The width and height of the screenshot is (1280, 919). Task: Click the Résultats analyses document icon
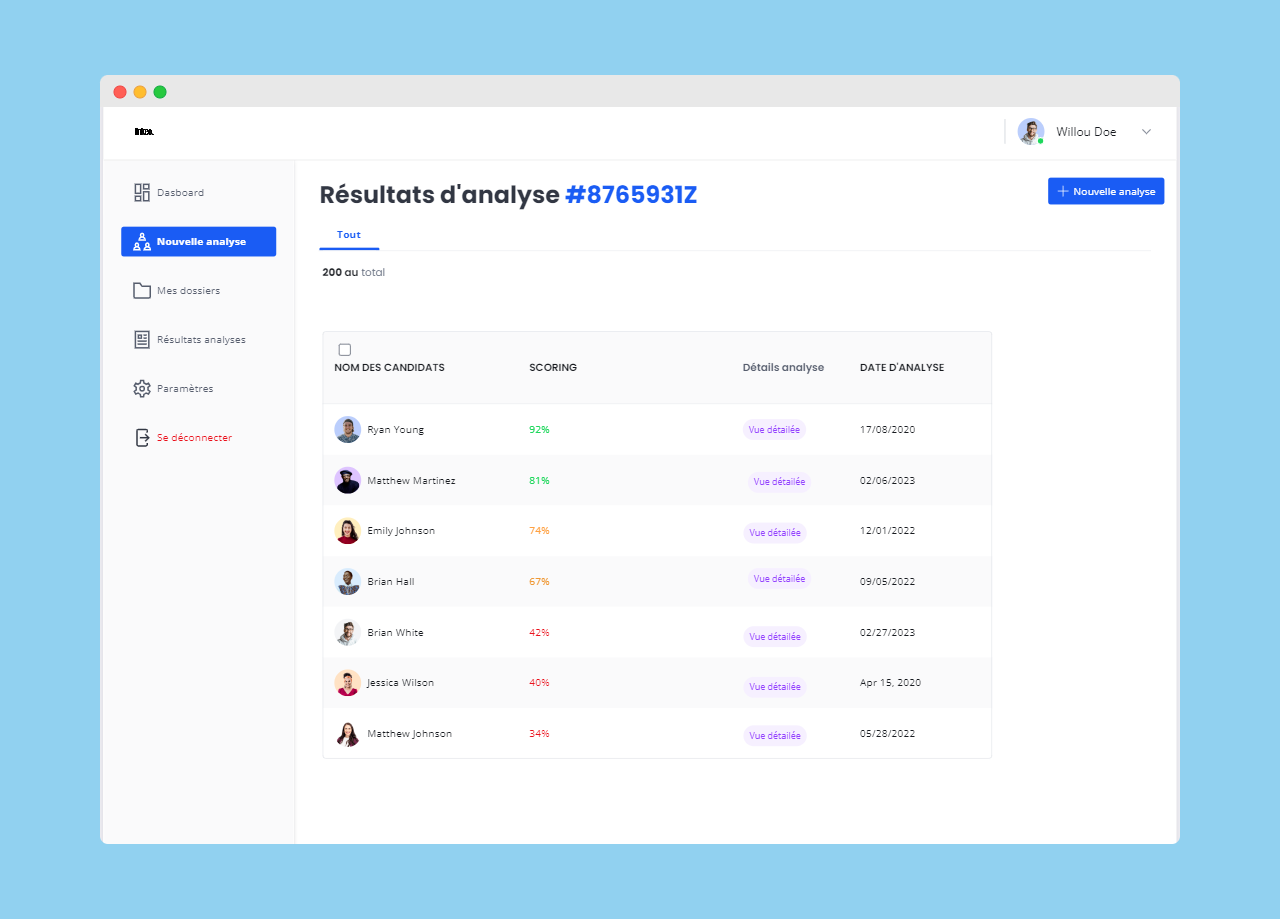tap(142, 339)
